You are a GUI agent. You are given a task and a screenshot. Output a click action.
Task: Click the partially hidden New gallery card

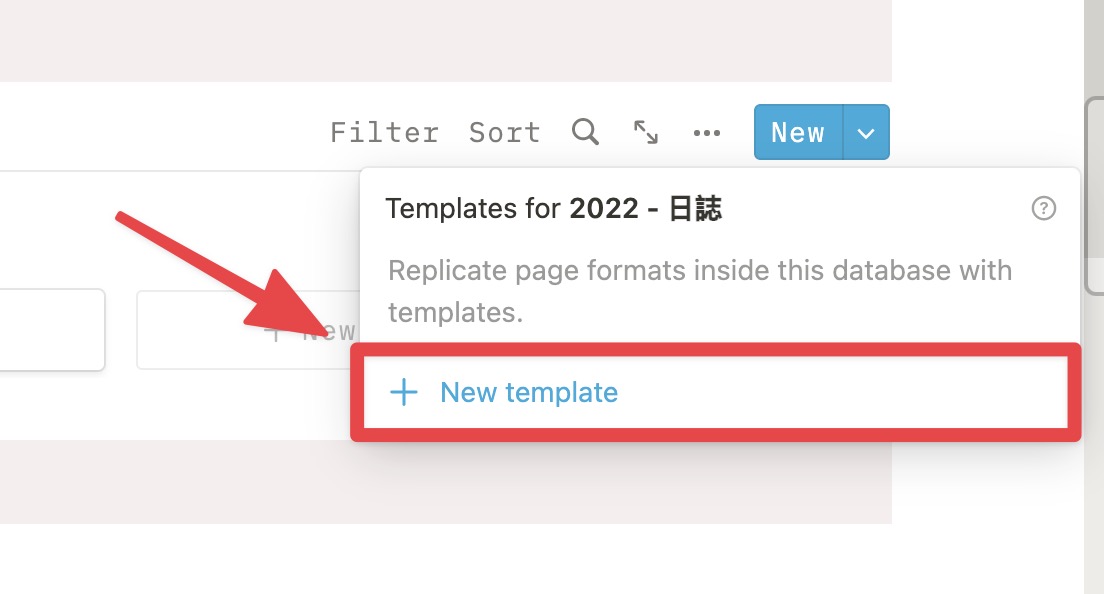click(248, 330)
